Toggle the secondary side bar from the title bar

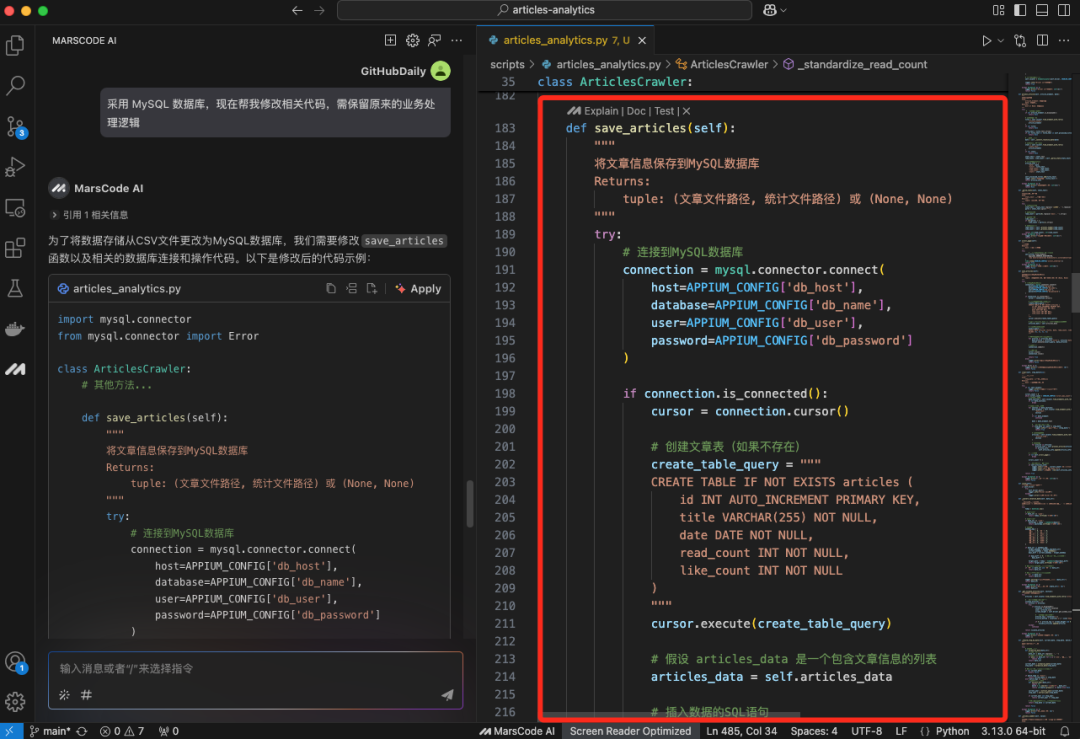coord(1064,10)
